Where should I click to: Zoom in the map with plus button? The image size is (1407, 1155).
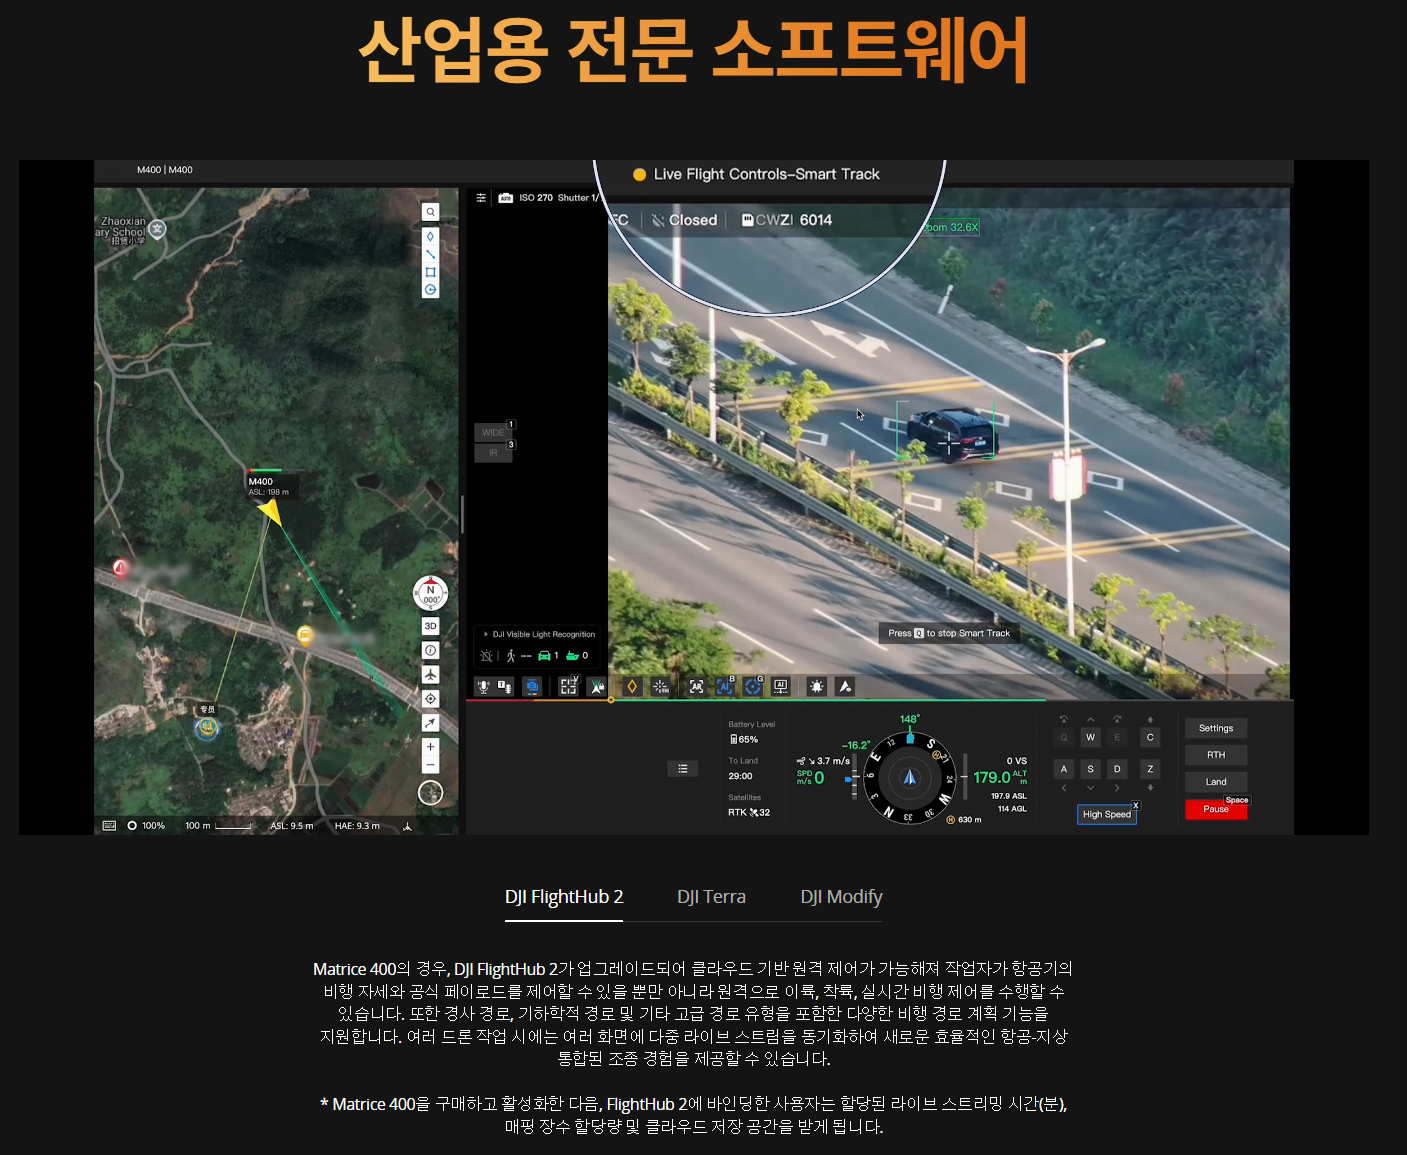[x=431, y=747]
